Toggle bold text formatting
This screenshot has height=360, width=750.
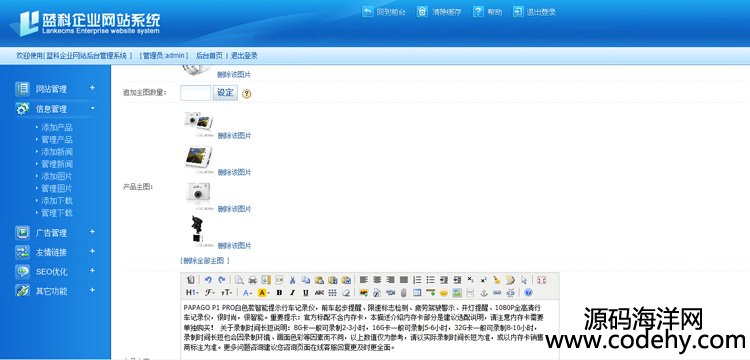coord(279,292)
